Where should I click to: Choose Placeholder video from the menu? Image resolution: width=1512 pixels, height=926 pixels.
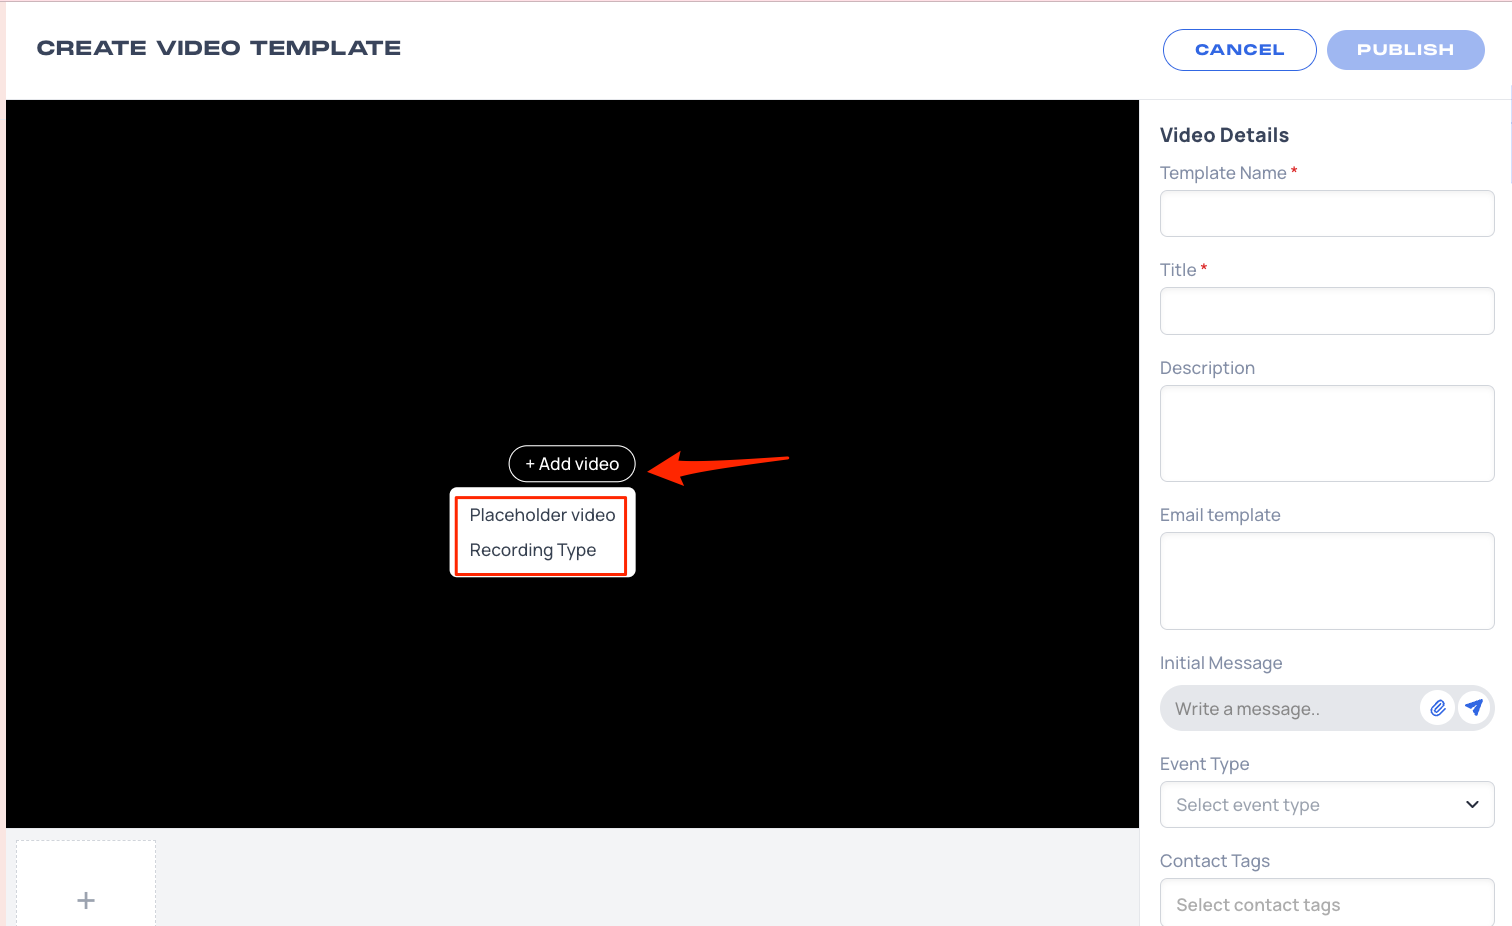(542, 515)
